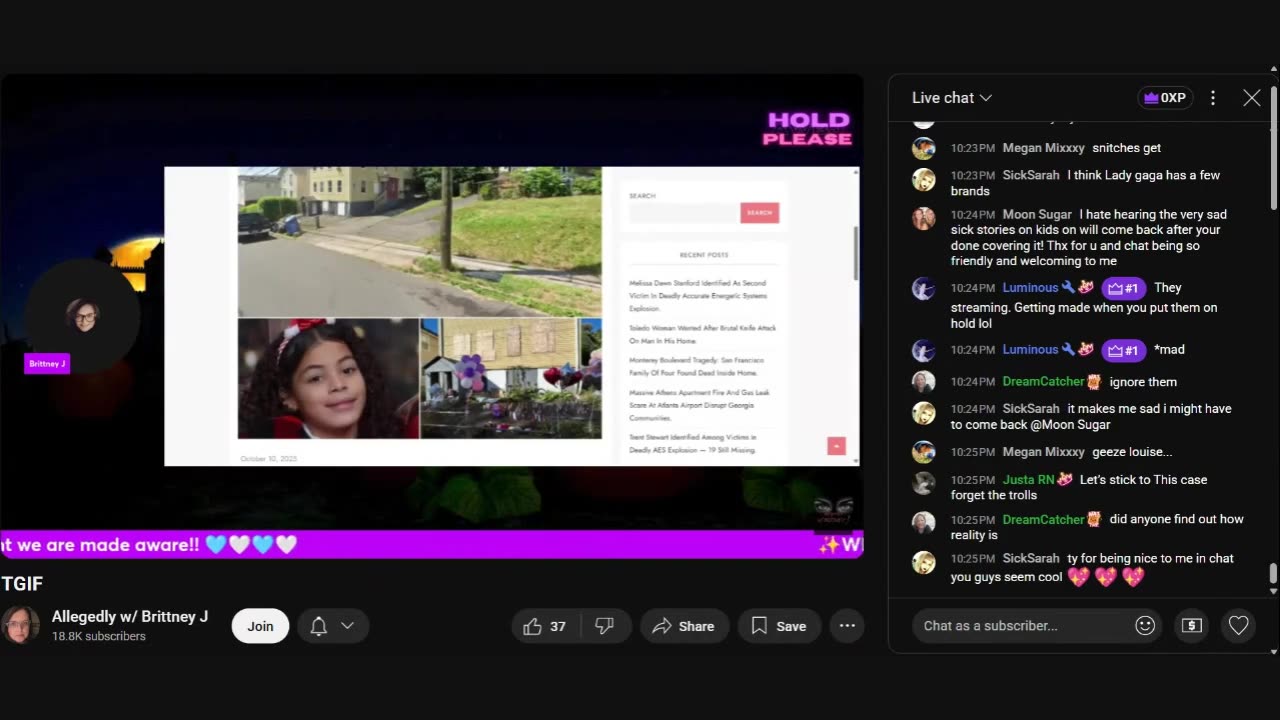The width and height of the screenshot is (1280, 720).
Task: Open Monterey Boulevard Tragedy recent post link
Action: 696,366
